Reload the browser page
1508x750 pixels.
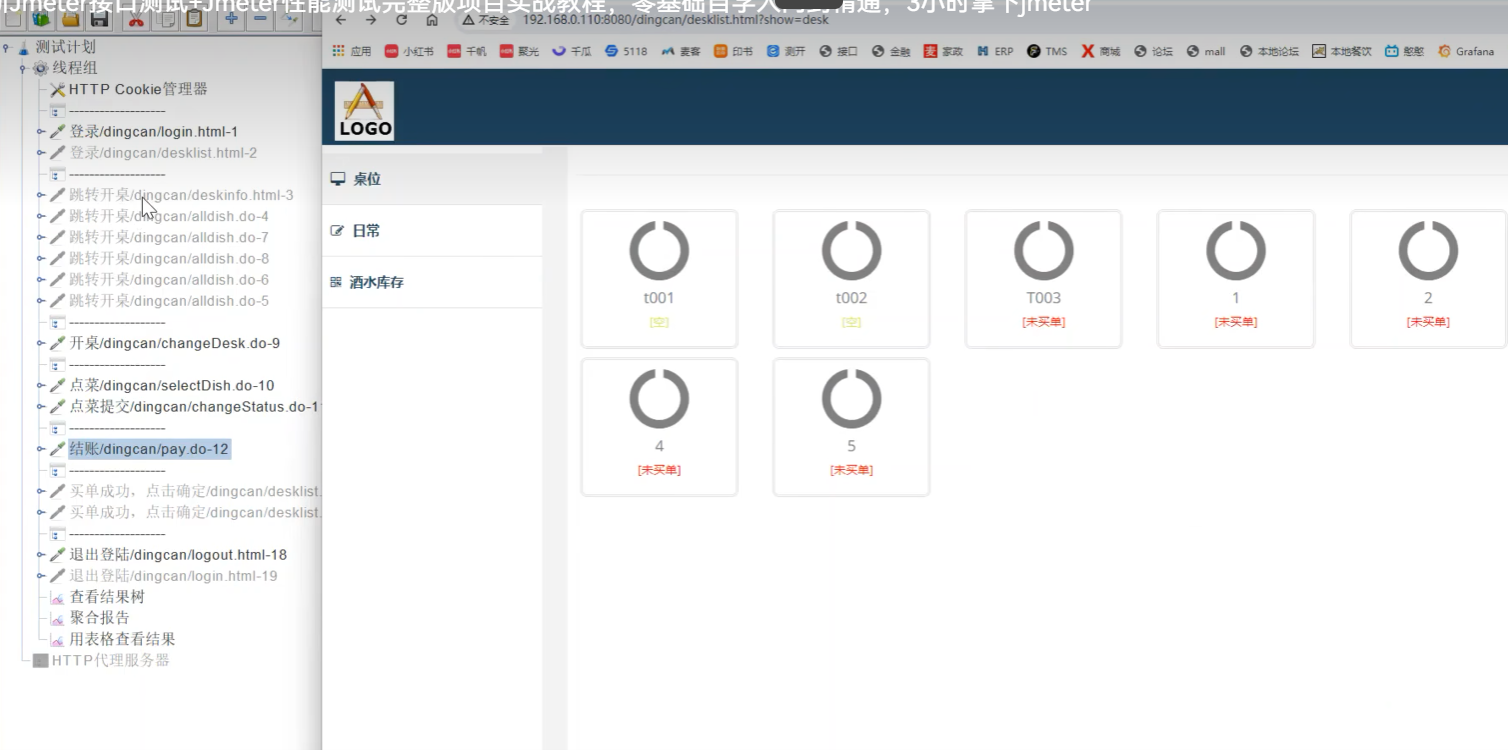point(401,20)
